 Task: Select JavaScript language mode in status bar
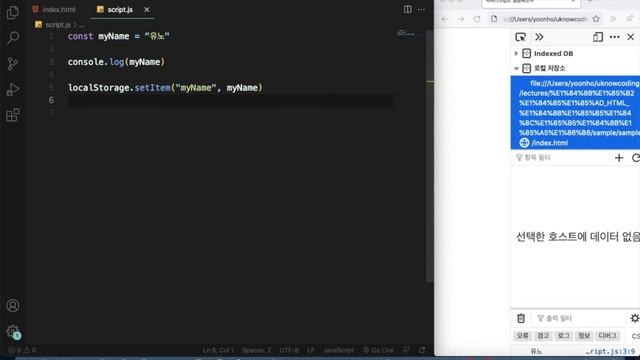[x=338, y=350]
